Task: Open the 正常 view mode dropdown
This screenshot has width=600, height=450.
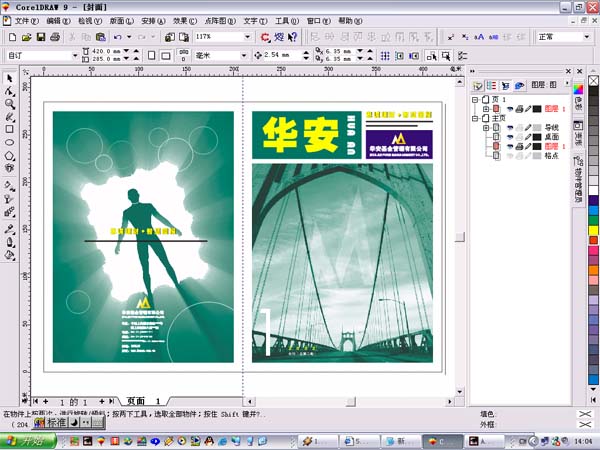Action: [587, 37]
